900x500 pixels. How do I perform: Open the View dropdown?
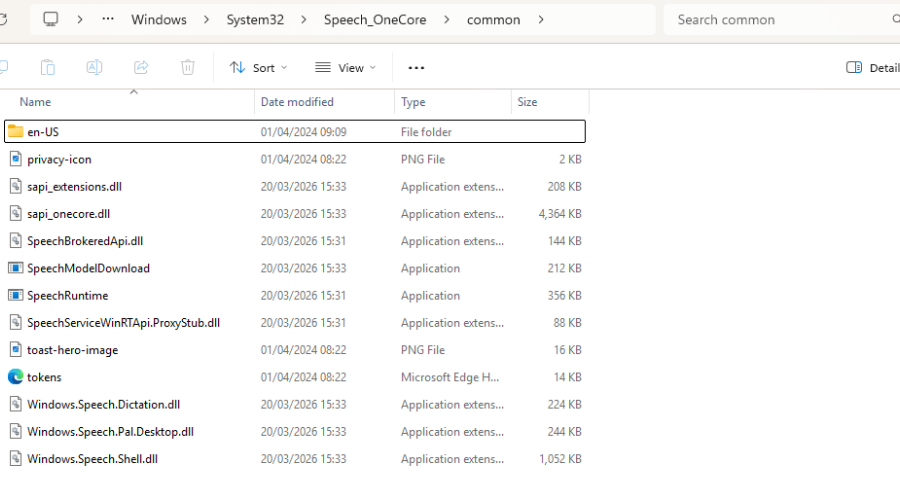(346, 68)
